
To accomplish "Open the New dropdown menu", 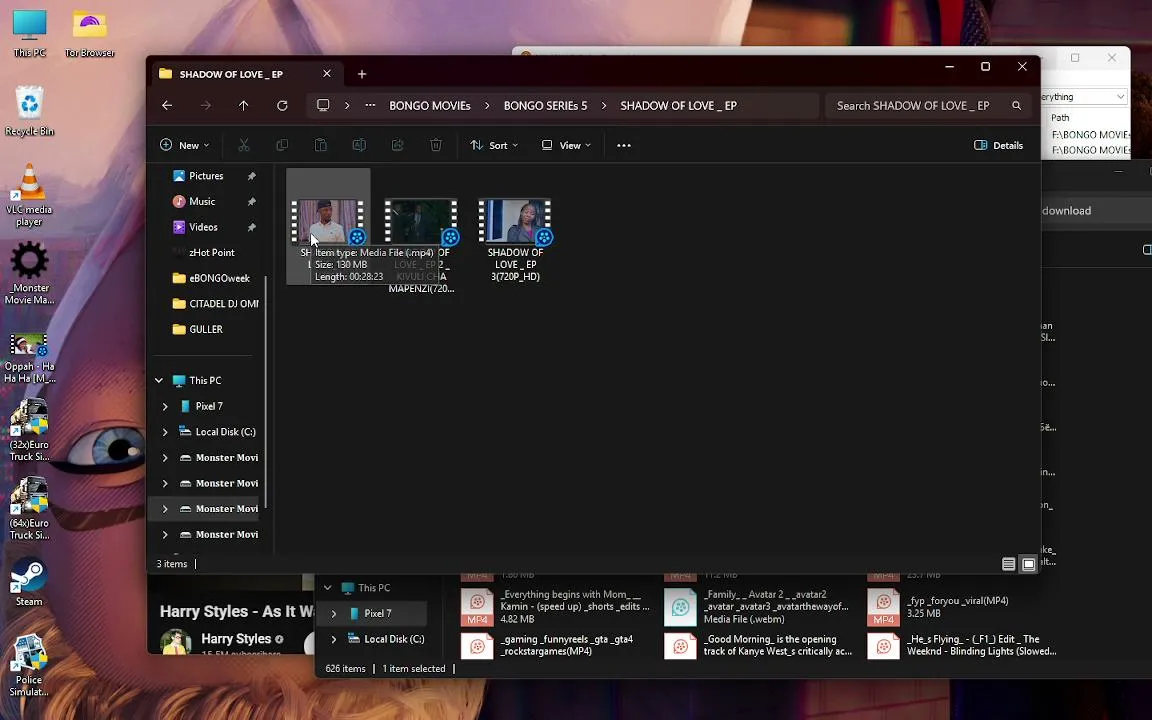I will click(184, 145).
